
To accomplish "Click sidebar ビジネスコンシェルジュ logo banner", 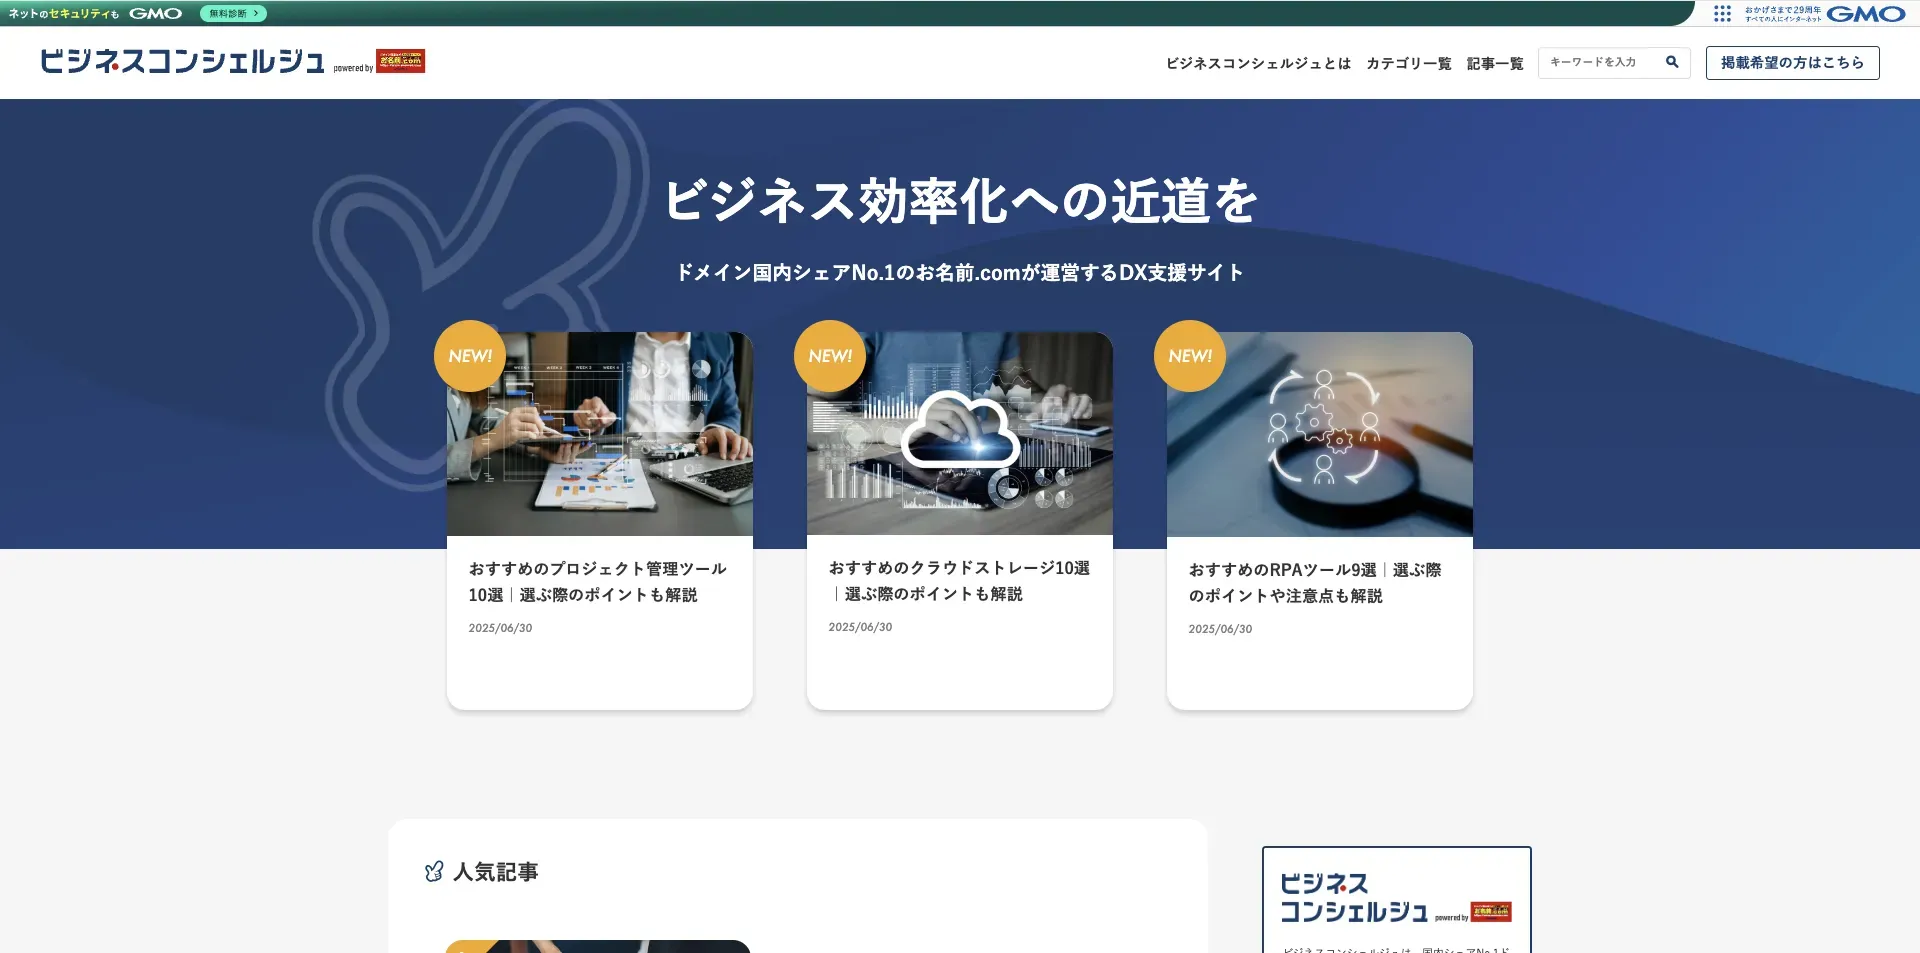I will (1396, 898).
